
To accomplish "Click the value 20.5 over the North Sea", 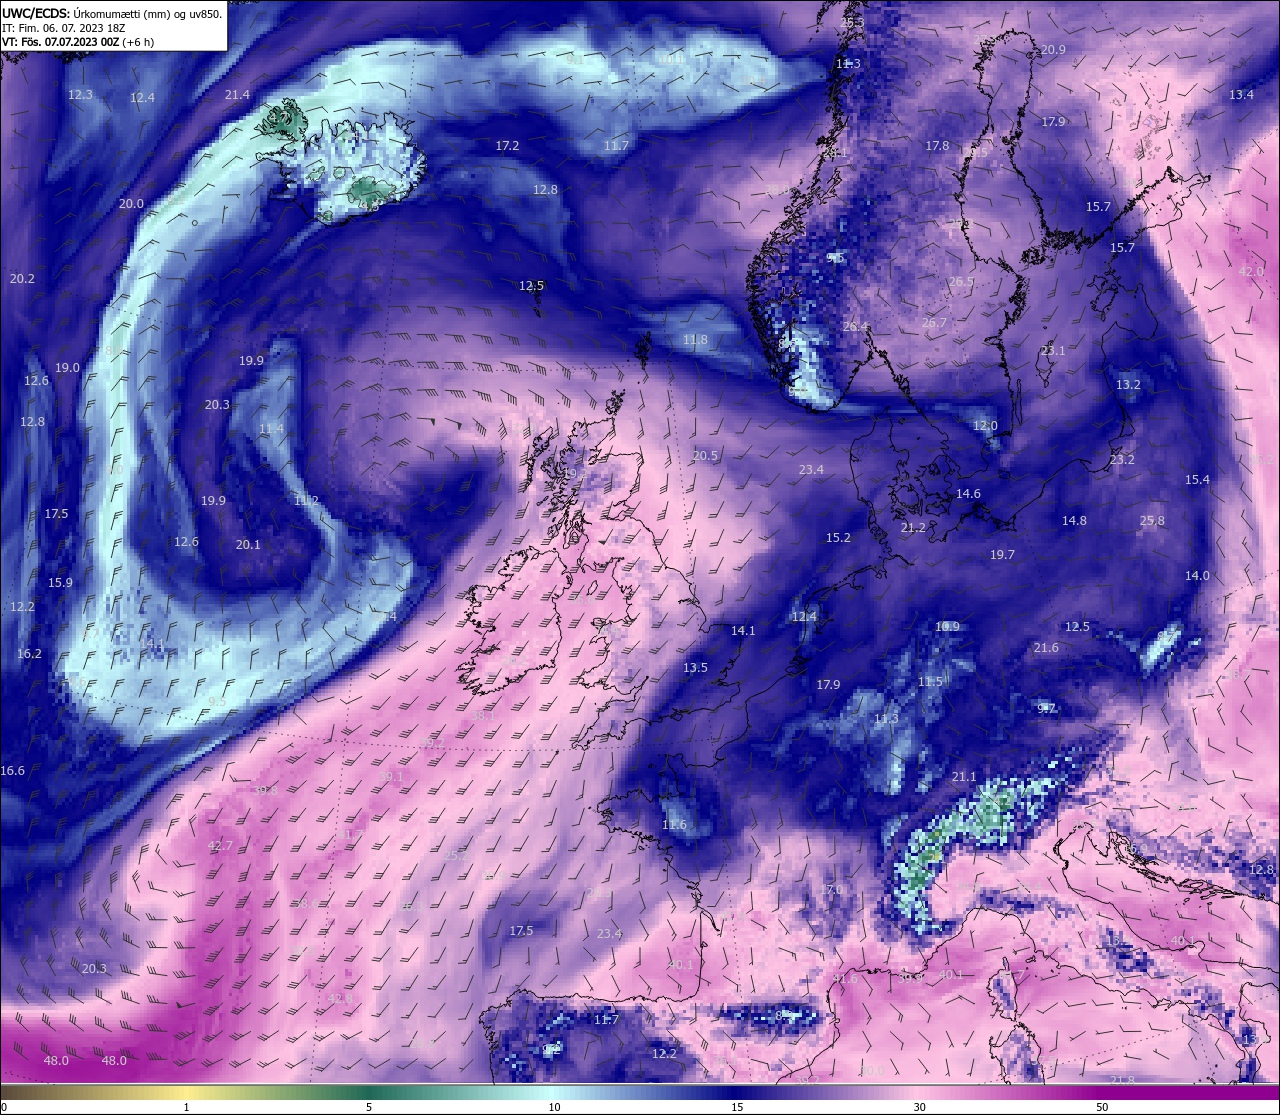I will click(705, 456).
